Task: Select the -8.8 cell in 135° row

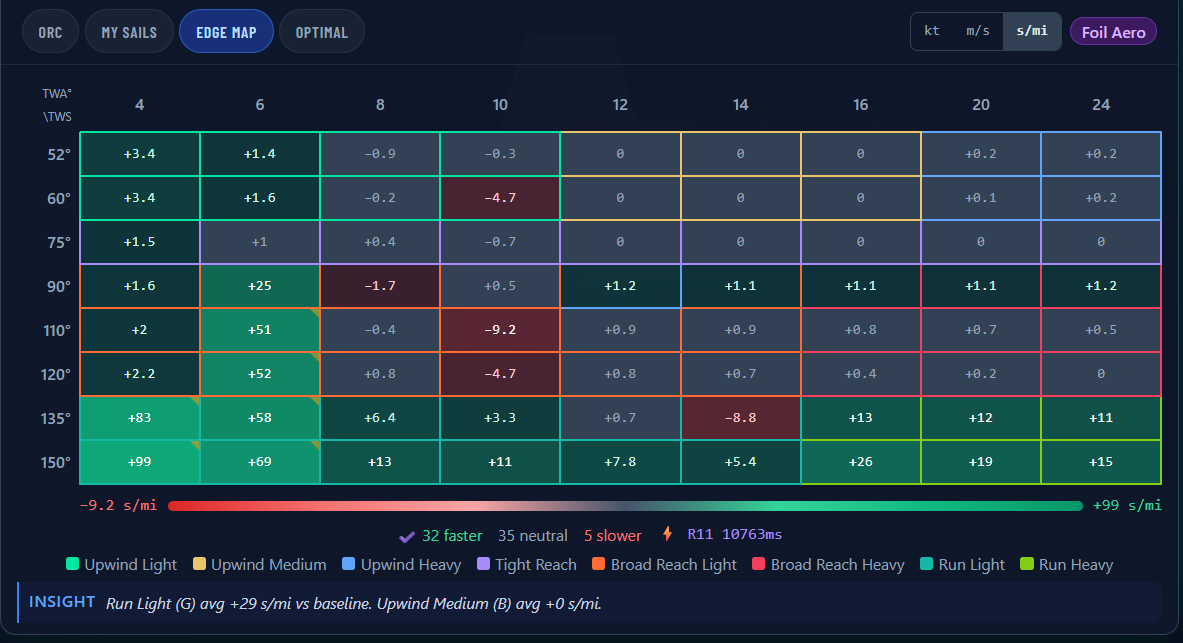Action: click(740, 418)
